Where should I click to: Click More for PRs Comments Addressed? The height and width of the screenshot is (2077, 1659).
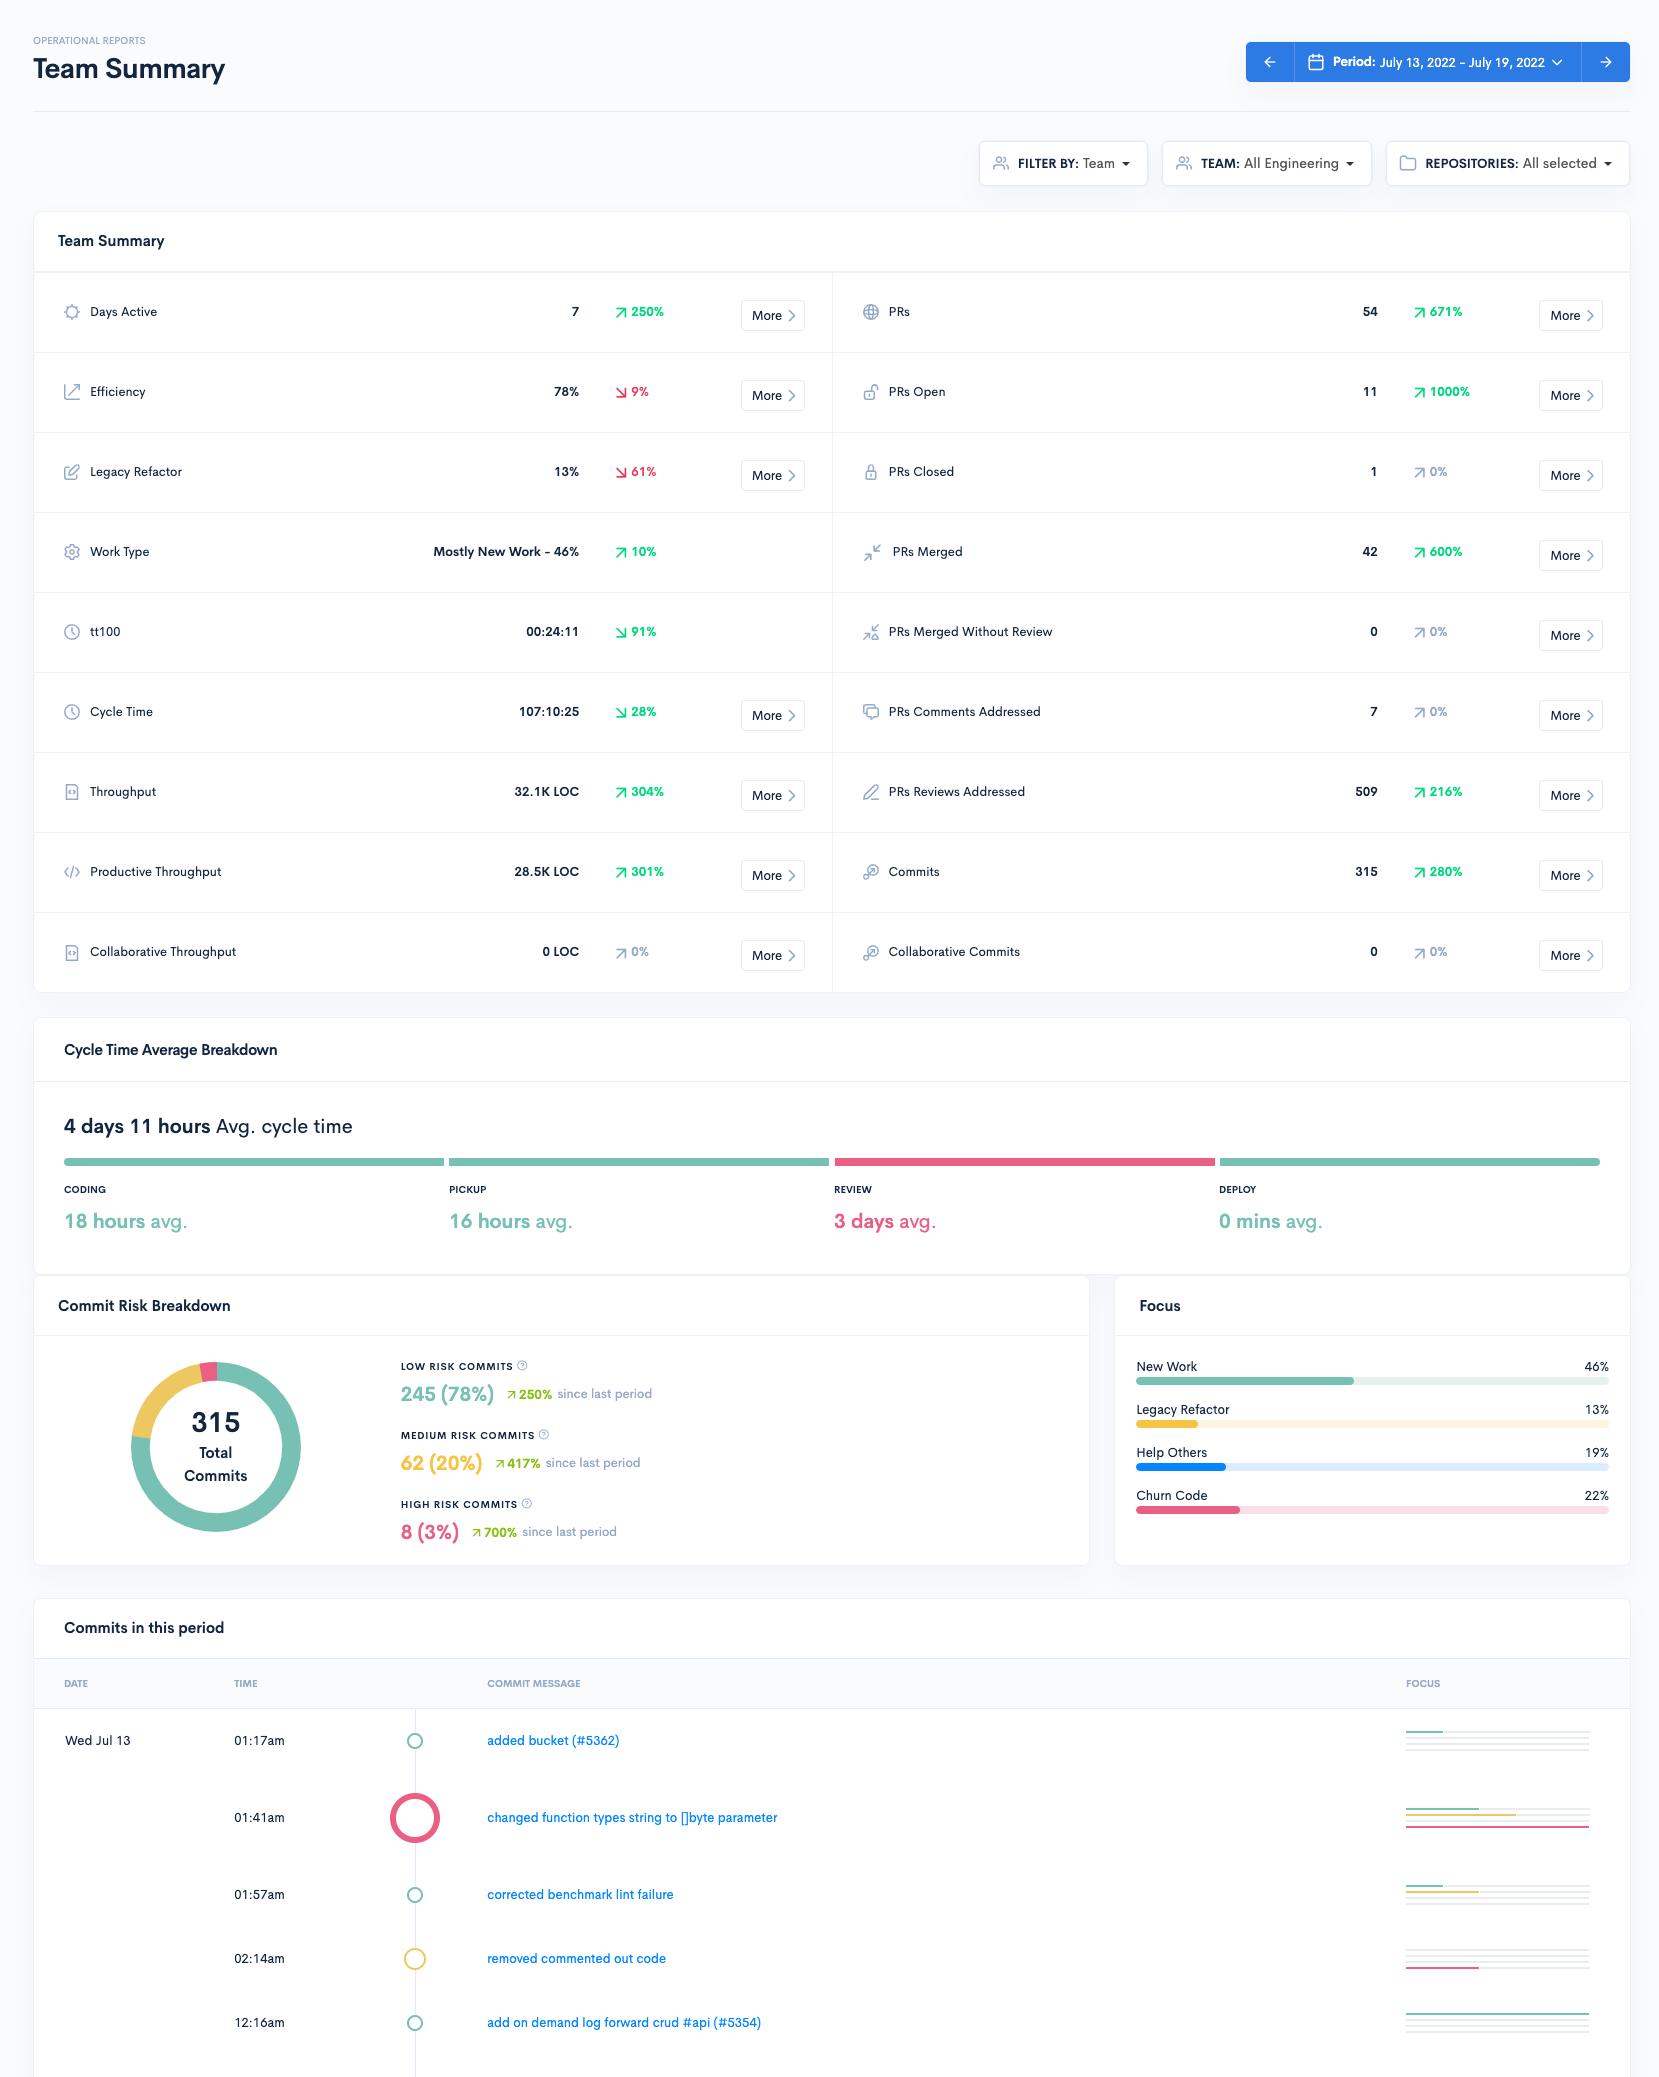(1571, 715)
